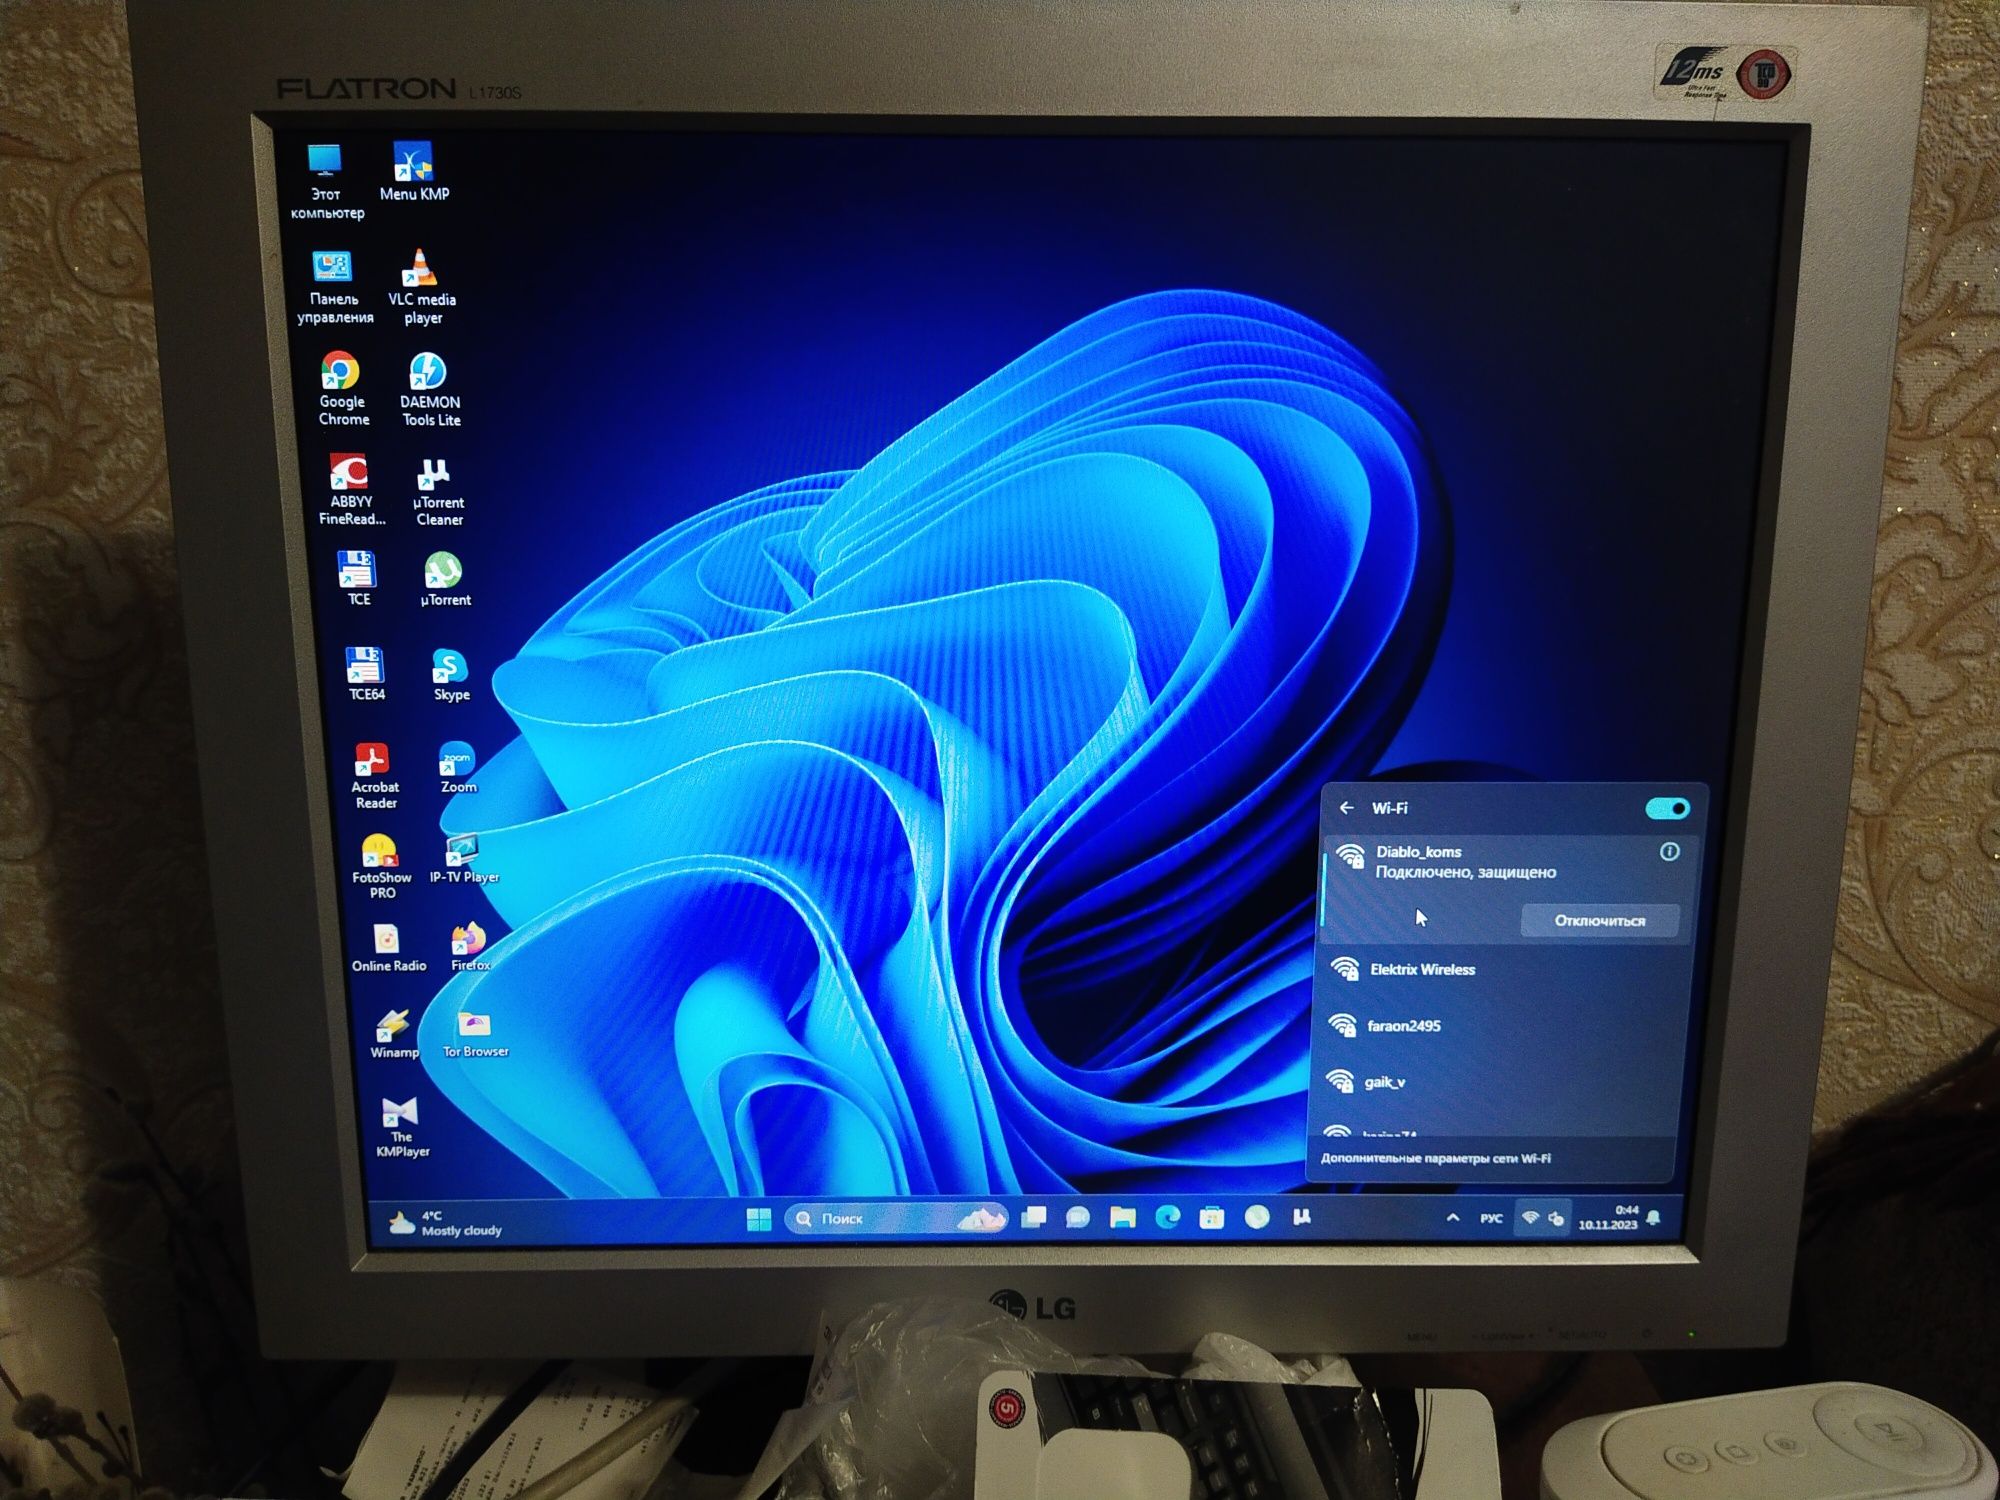Open Microsoft Store from taskbar

tap(1211, 1217)
